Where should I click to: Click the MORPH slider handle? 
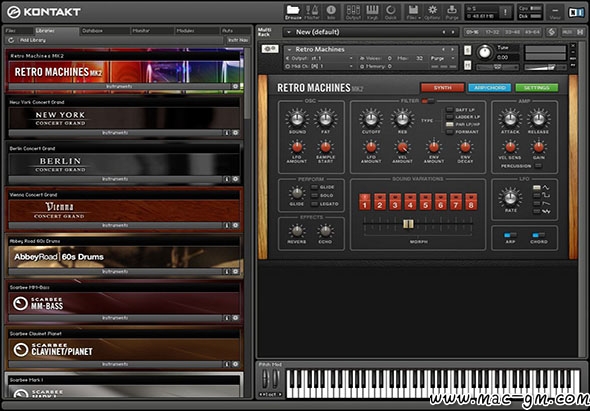point(408,224)
